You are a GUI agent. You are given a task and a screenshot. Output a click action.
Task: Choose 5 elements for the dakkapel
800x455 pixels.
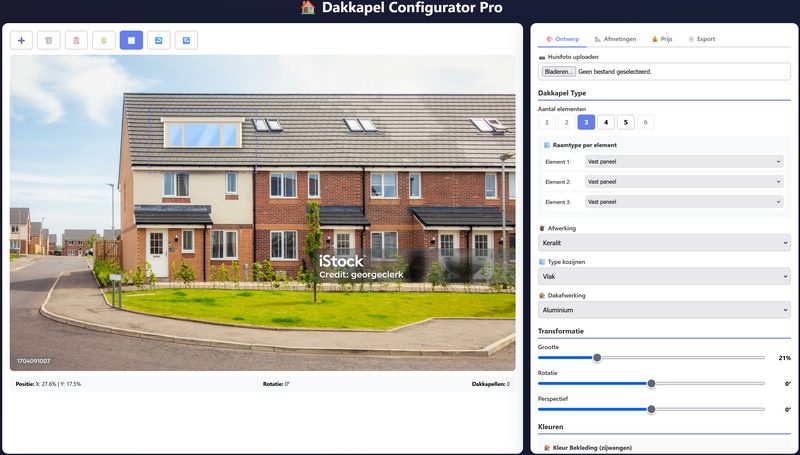tap(626, 122)
